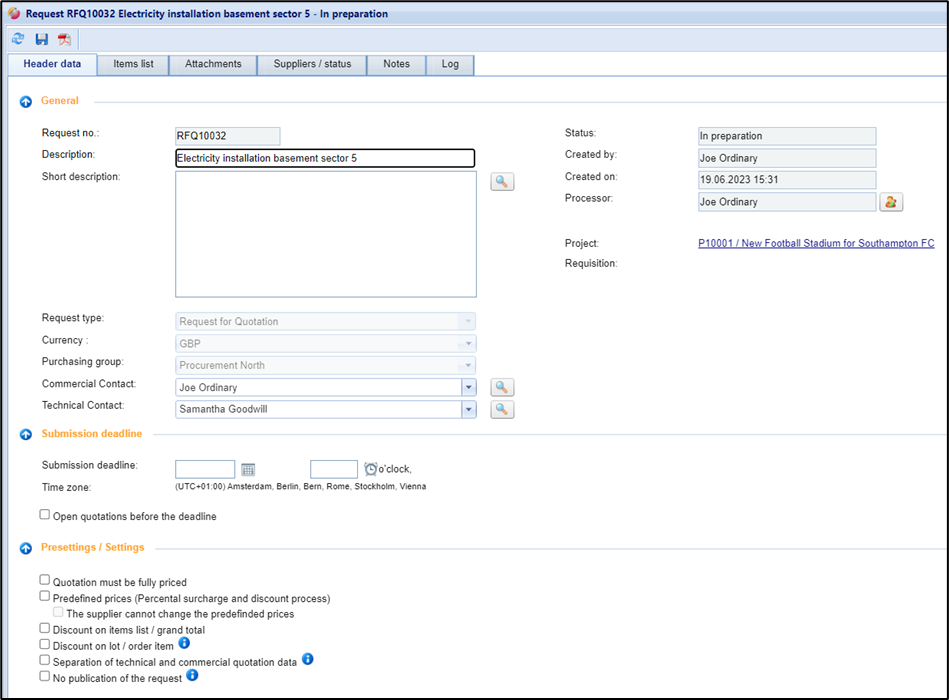Click the magnifier beside Short description

coord(502,182)
